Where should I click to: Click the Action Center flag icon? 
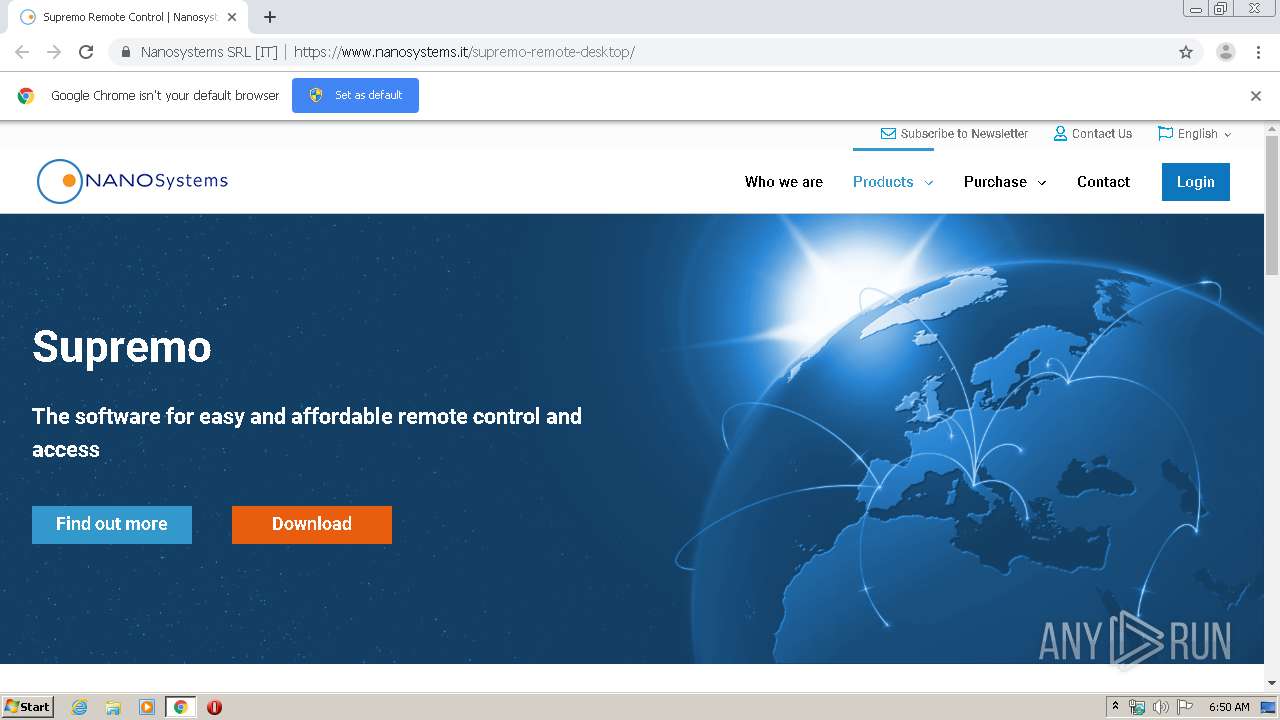(x=1185, y=707)
